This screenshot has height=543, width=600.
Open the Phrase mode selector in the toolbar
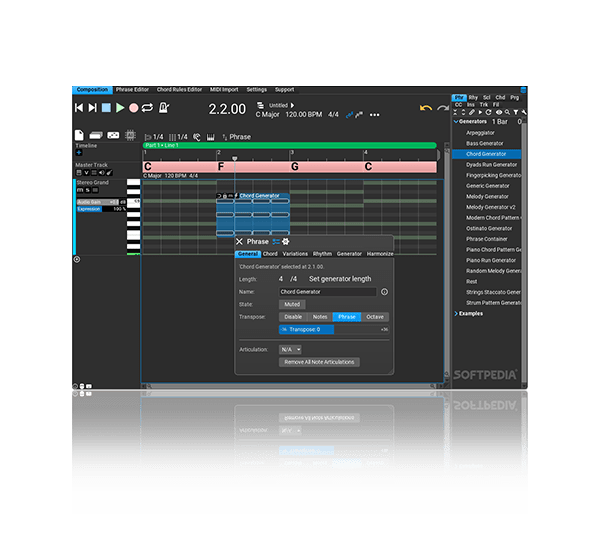237,137
